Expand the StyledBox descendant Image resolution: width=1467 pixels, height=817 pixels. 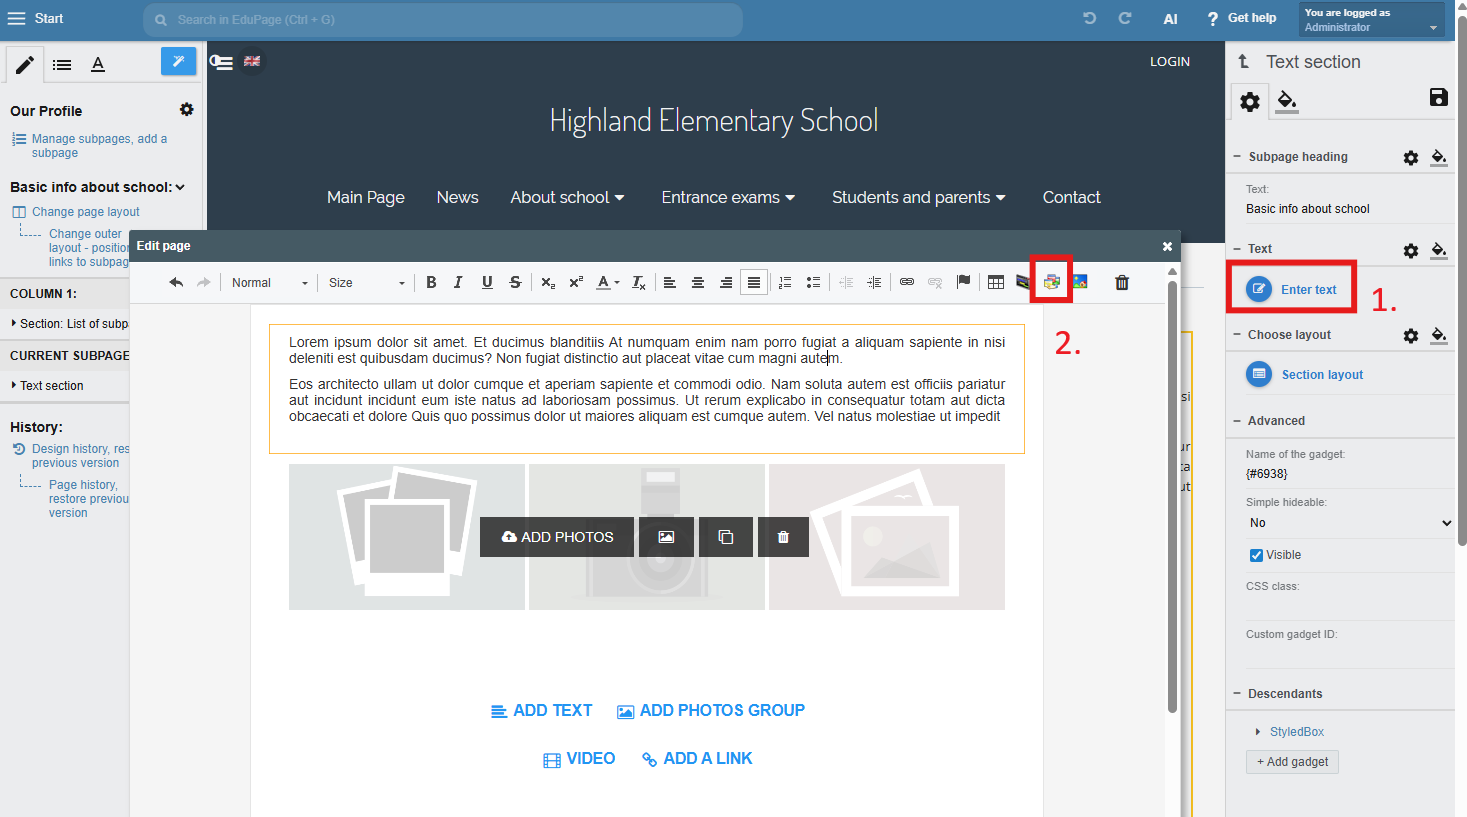coord(1258,732)
